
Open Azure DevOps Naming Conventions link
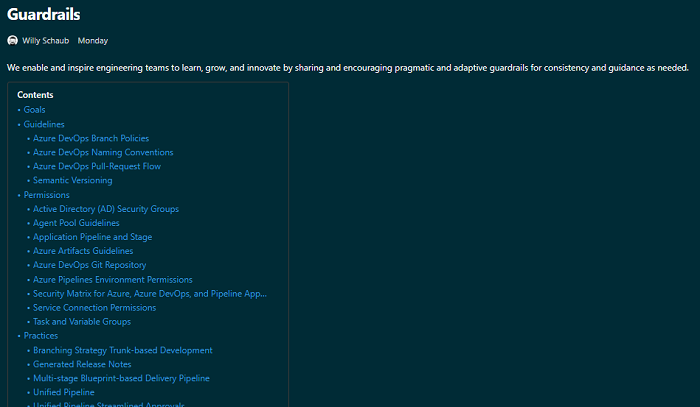(x=103, y=152)
